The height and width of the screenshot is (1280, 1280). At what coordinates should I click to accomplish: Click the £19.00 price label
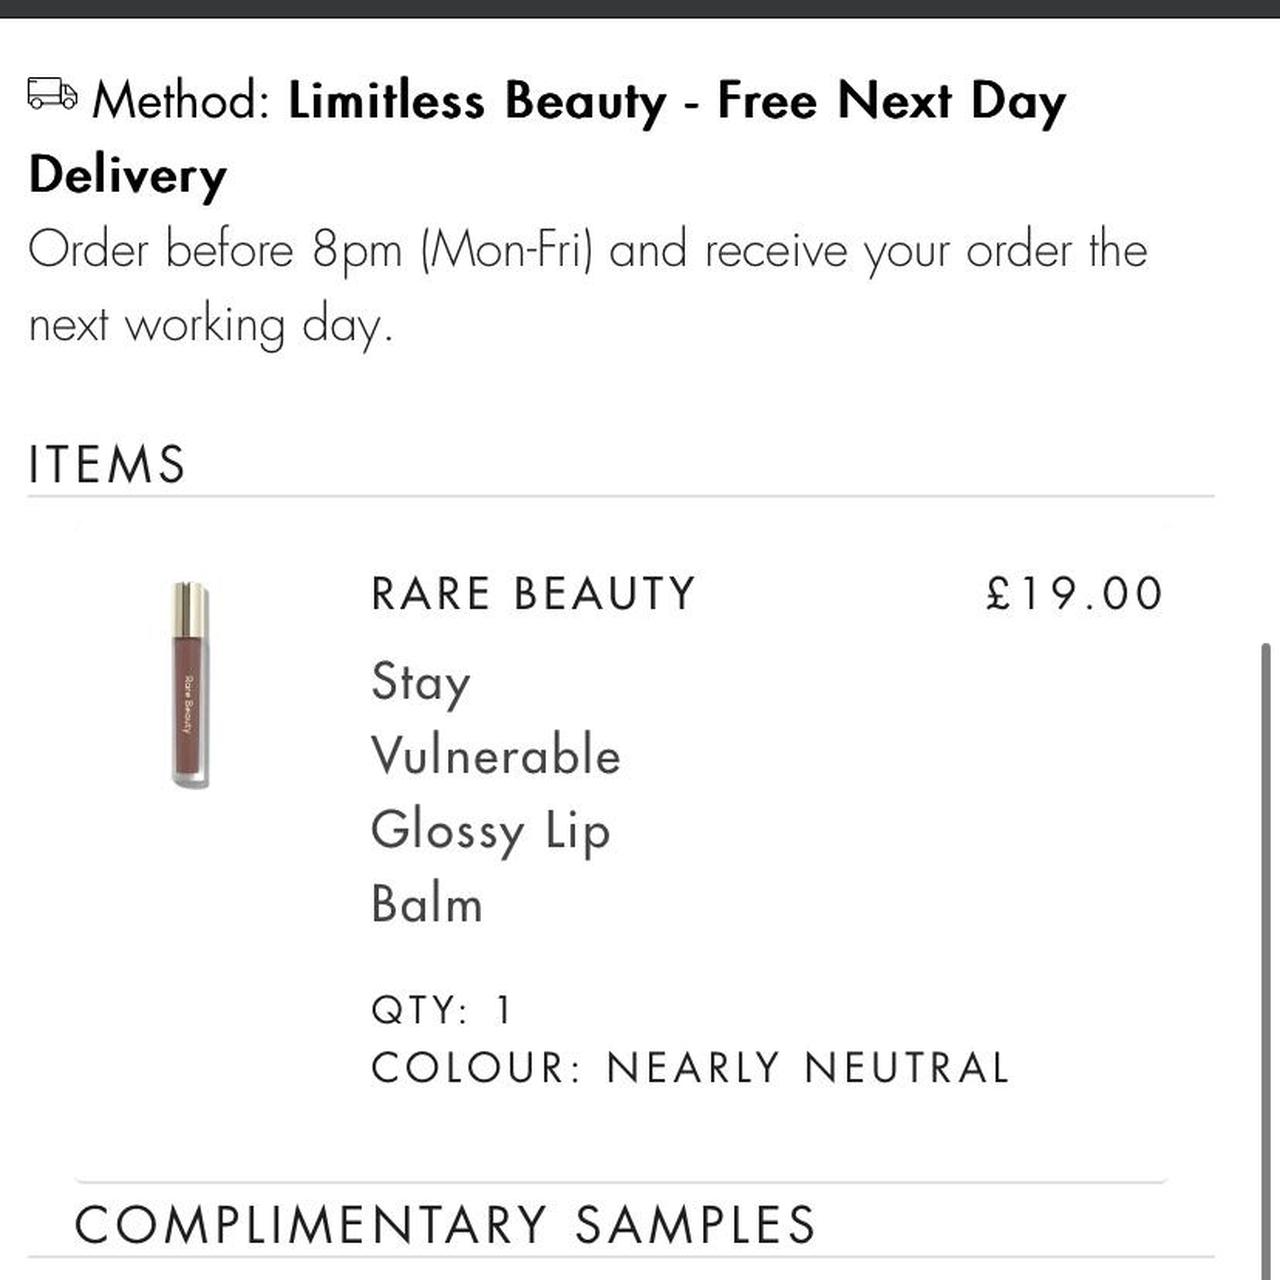pyautogui.click(x=1072, y=592)
